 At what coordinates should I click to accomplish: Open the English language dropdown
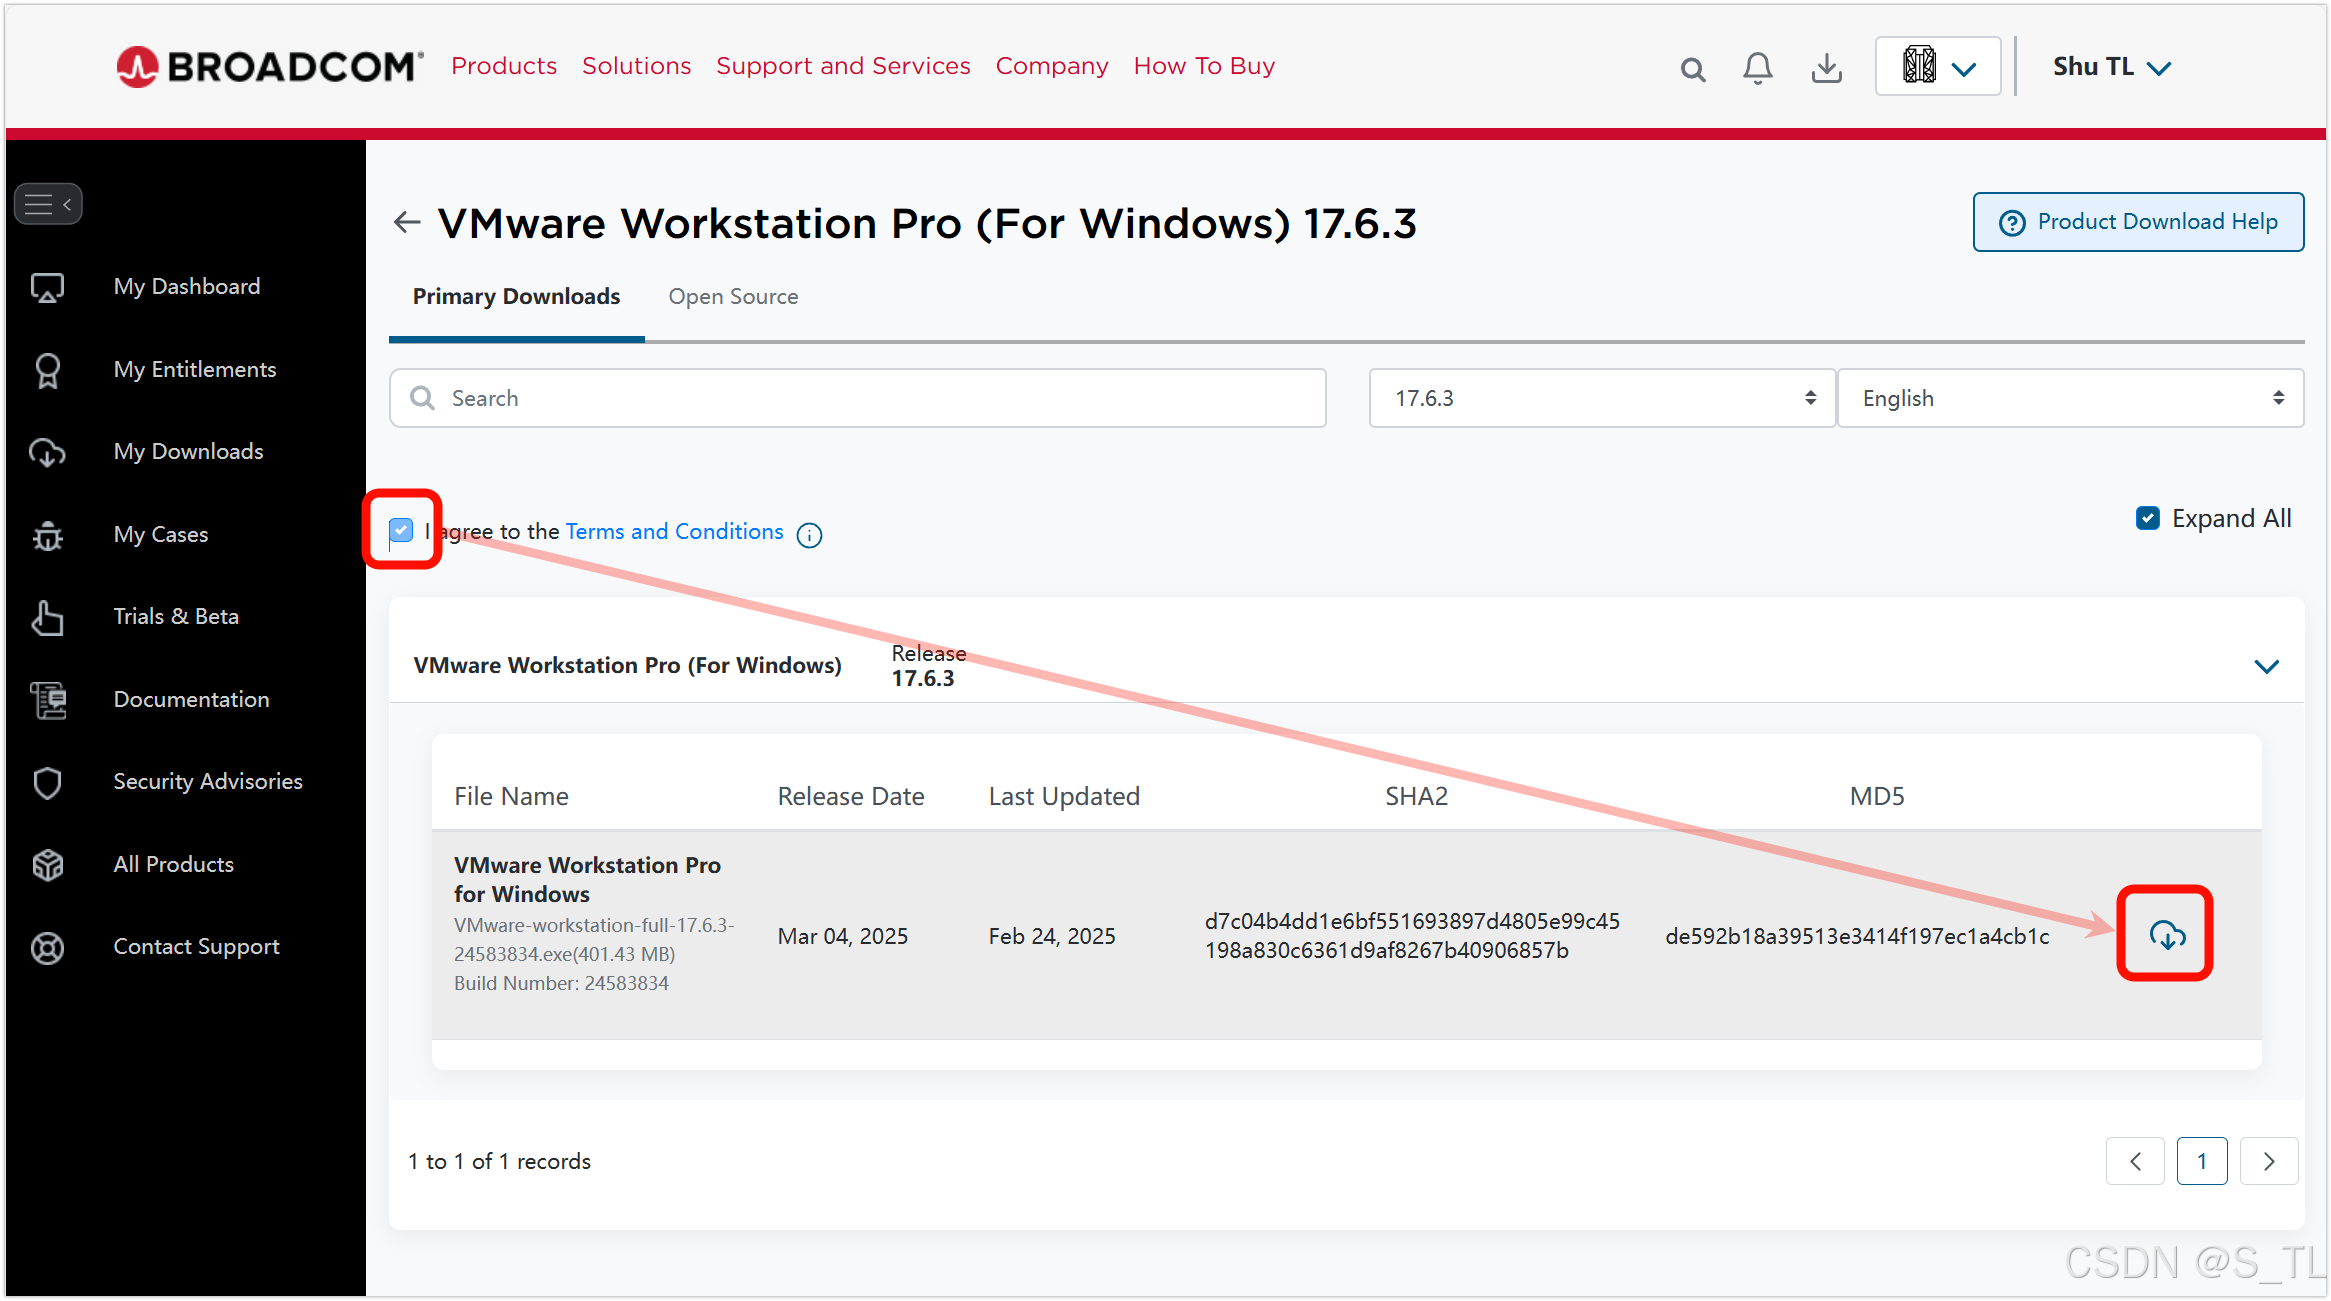(x=2070, y=398)
